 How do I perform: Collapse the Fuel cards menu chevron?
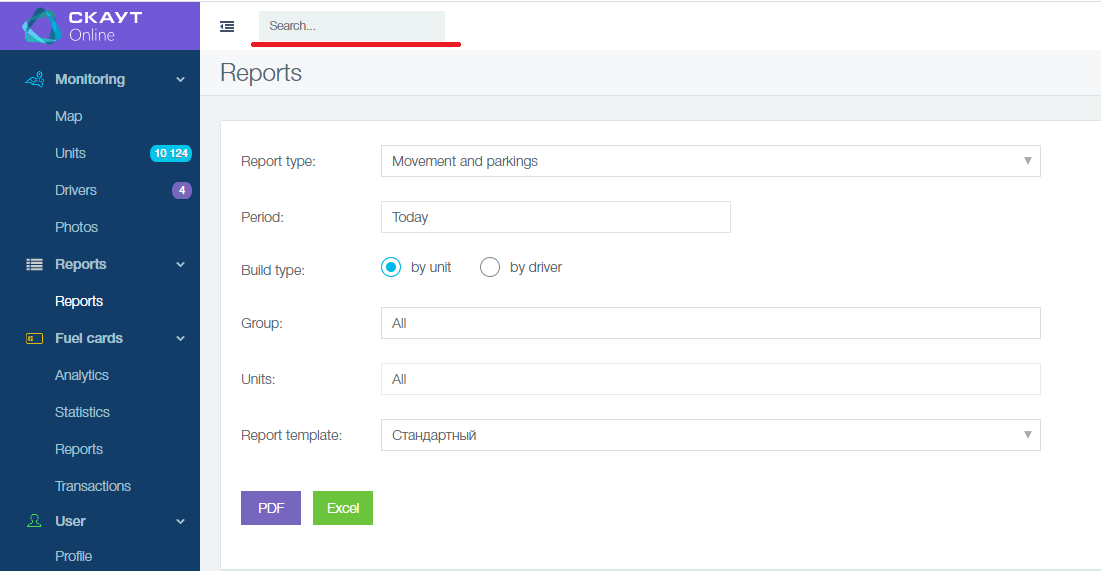(180, 339)
